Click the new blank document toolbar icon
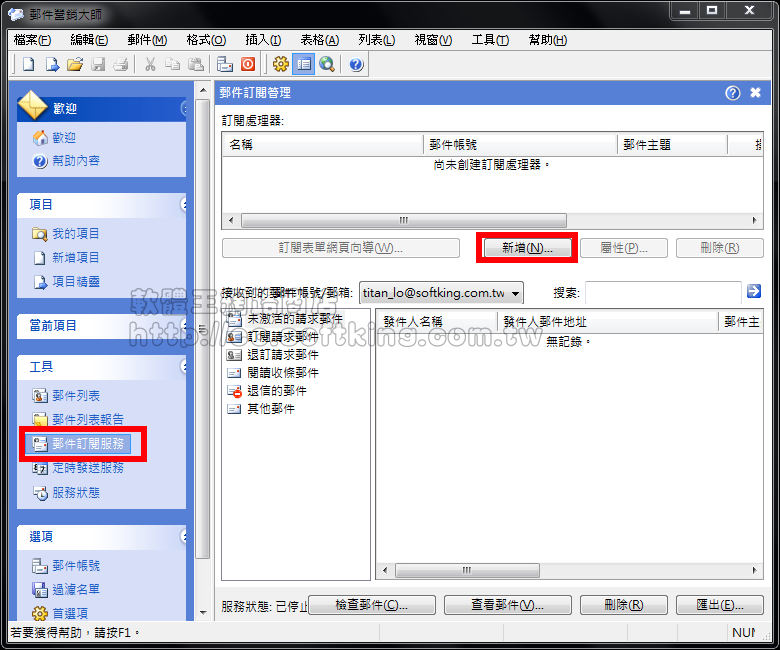 click(x=28, y=65)
